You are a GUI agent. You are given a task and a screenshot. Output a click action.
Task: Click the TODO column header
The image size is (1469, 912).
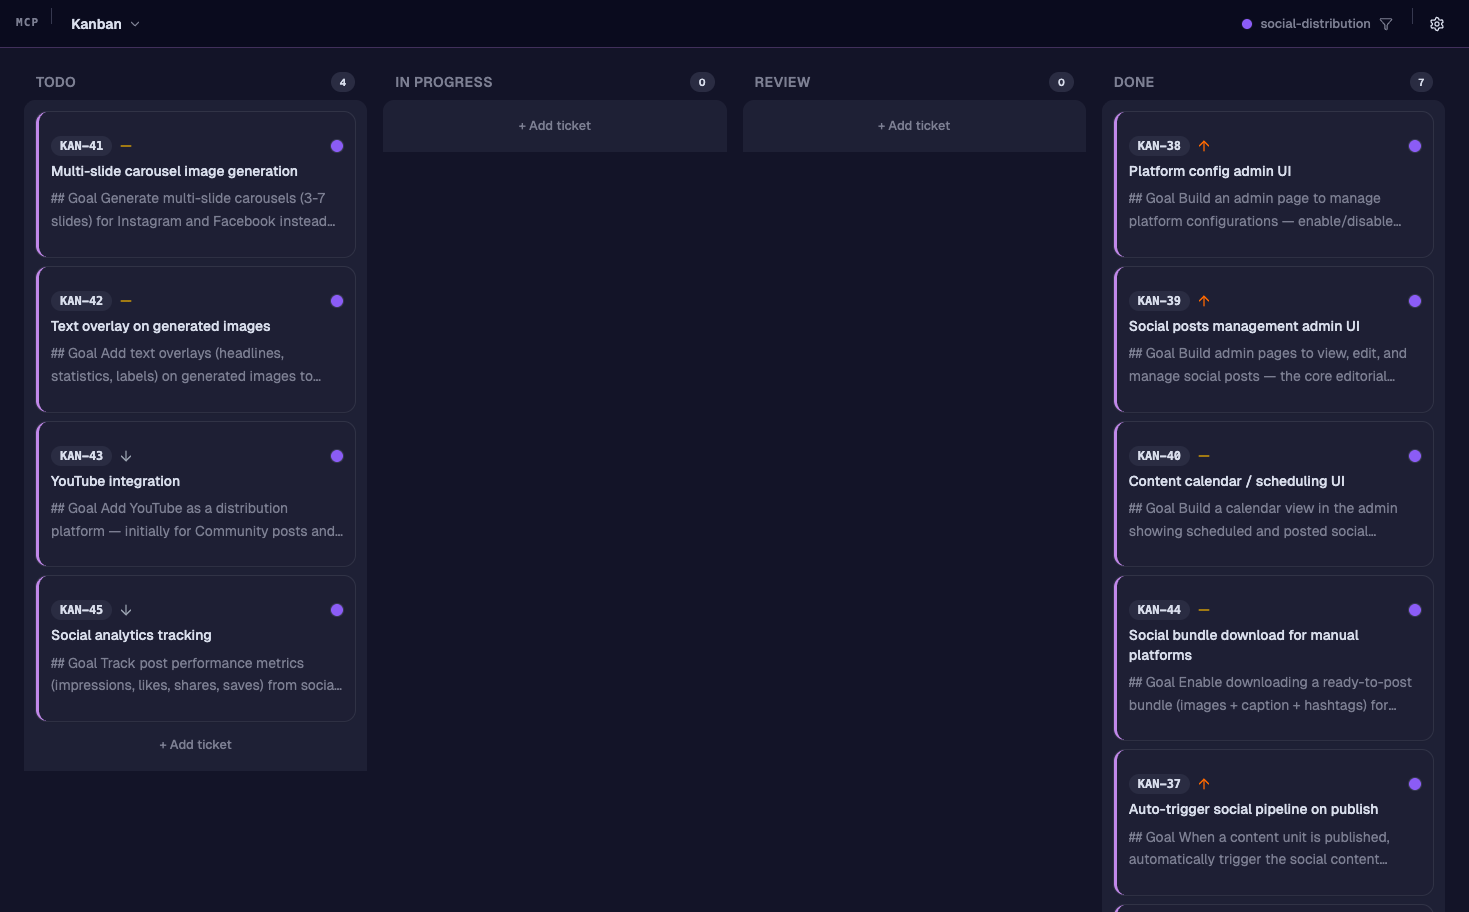56,82
